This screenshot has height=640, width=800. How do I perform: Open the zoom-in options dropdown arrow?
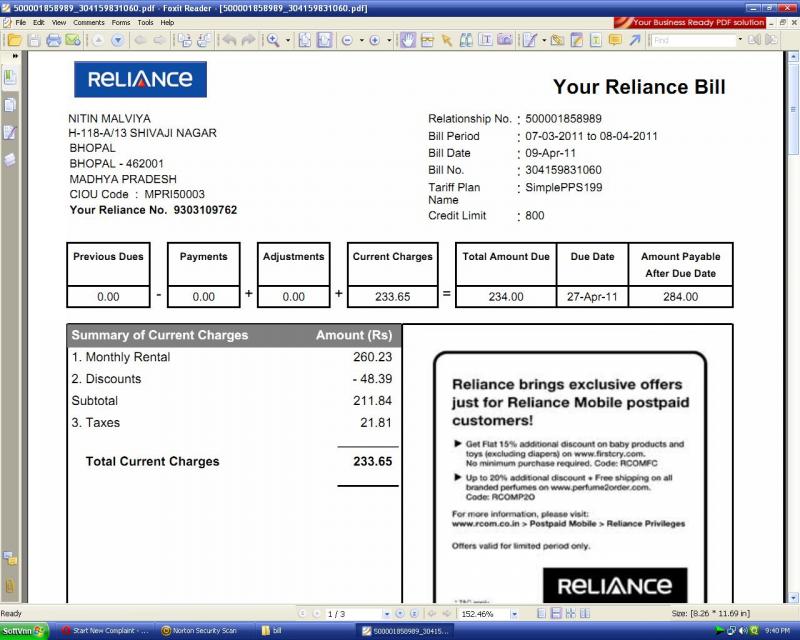coord(389,40)
